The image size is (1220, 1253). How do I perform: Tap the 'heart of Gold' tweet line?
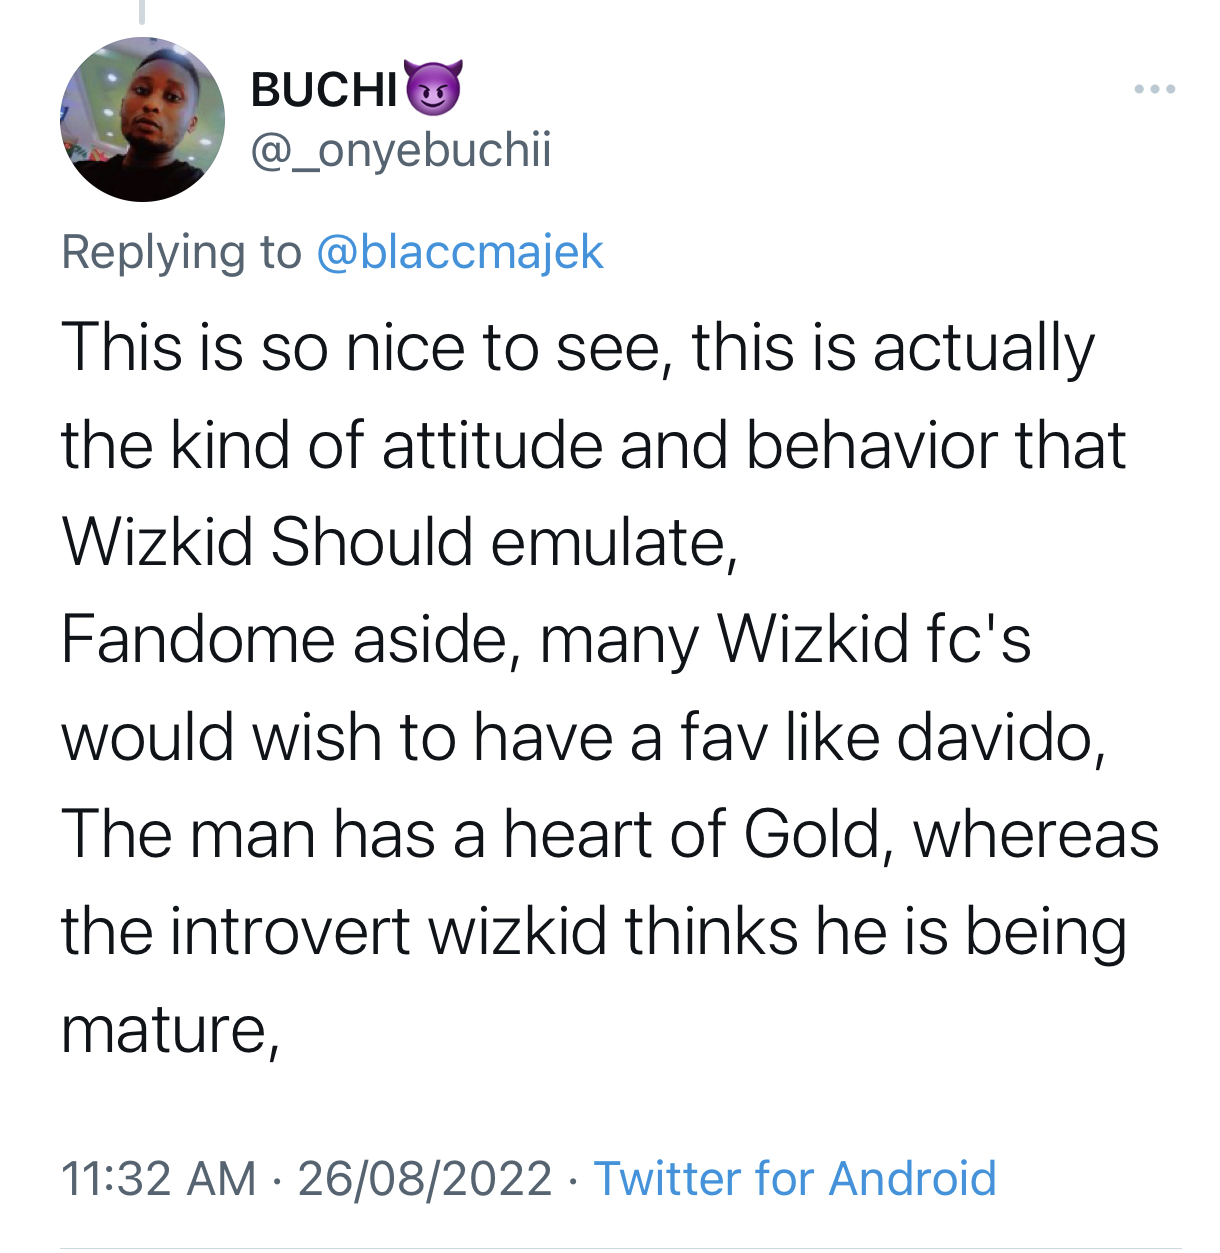(610, 835)
